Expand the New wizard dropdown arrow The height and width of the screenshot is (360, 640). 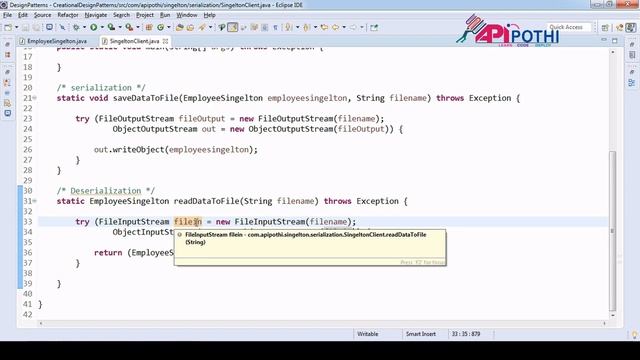pyautogui.click(x=16, y=27)
